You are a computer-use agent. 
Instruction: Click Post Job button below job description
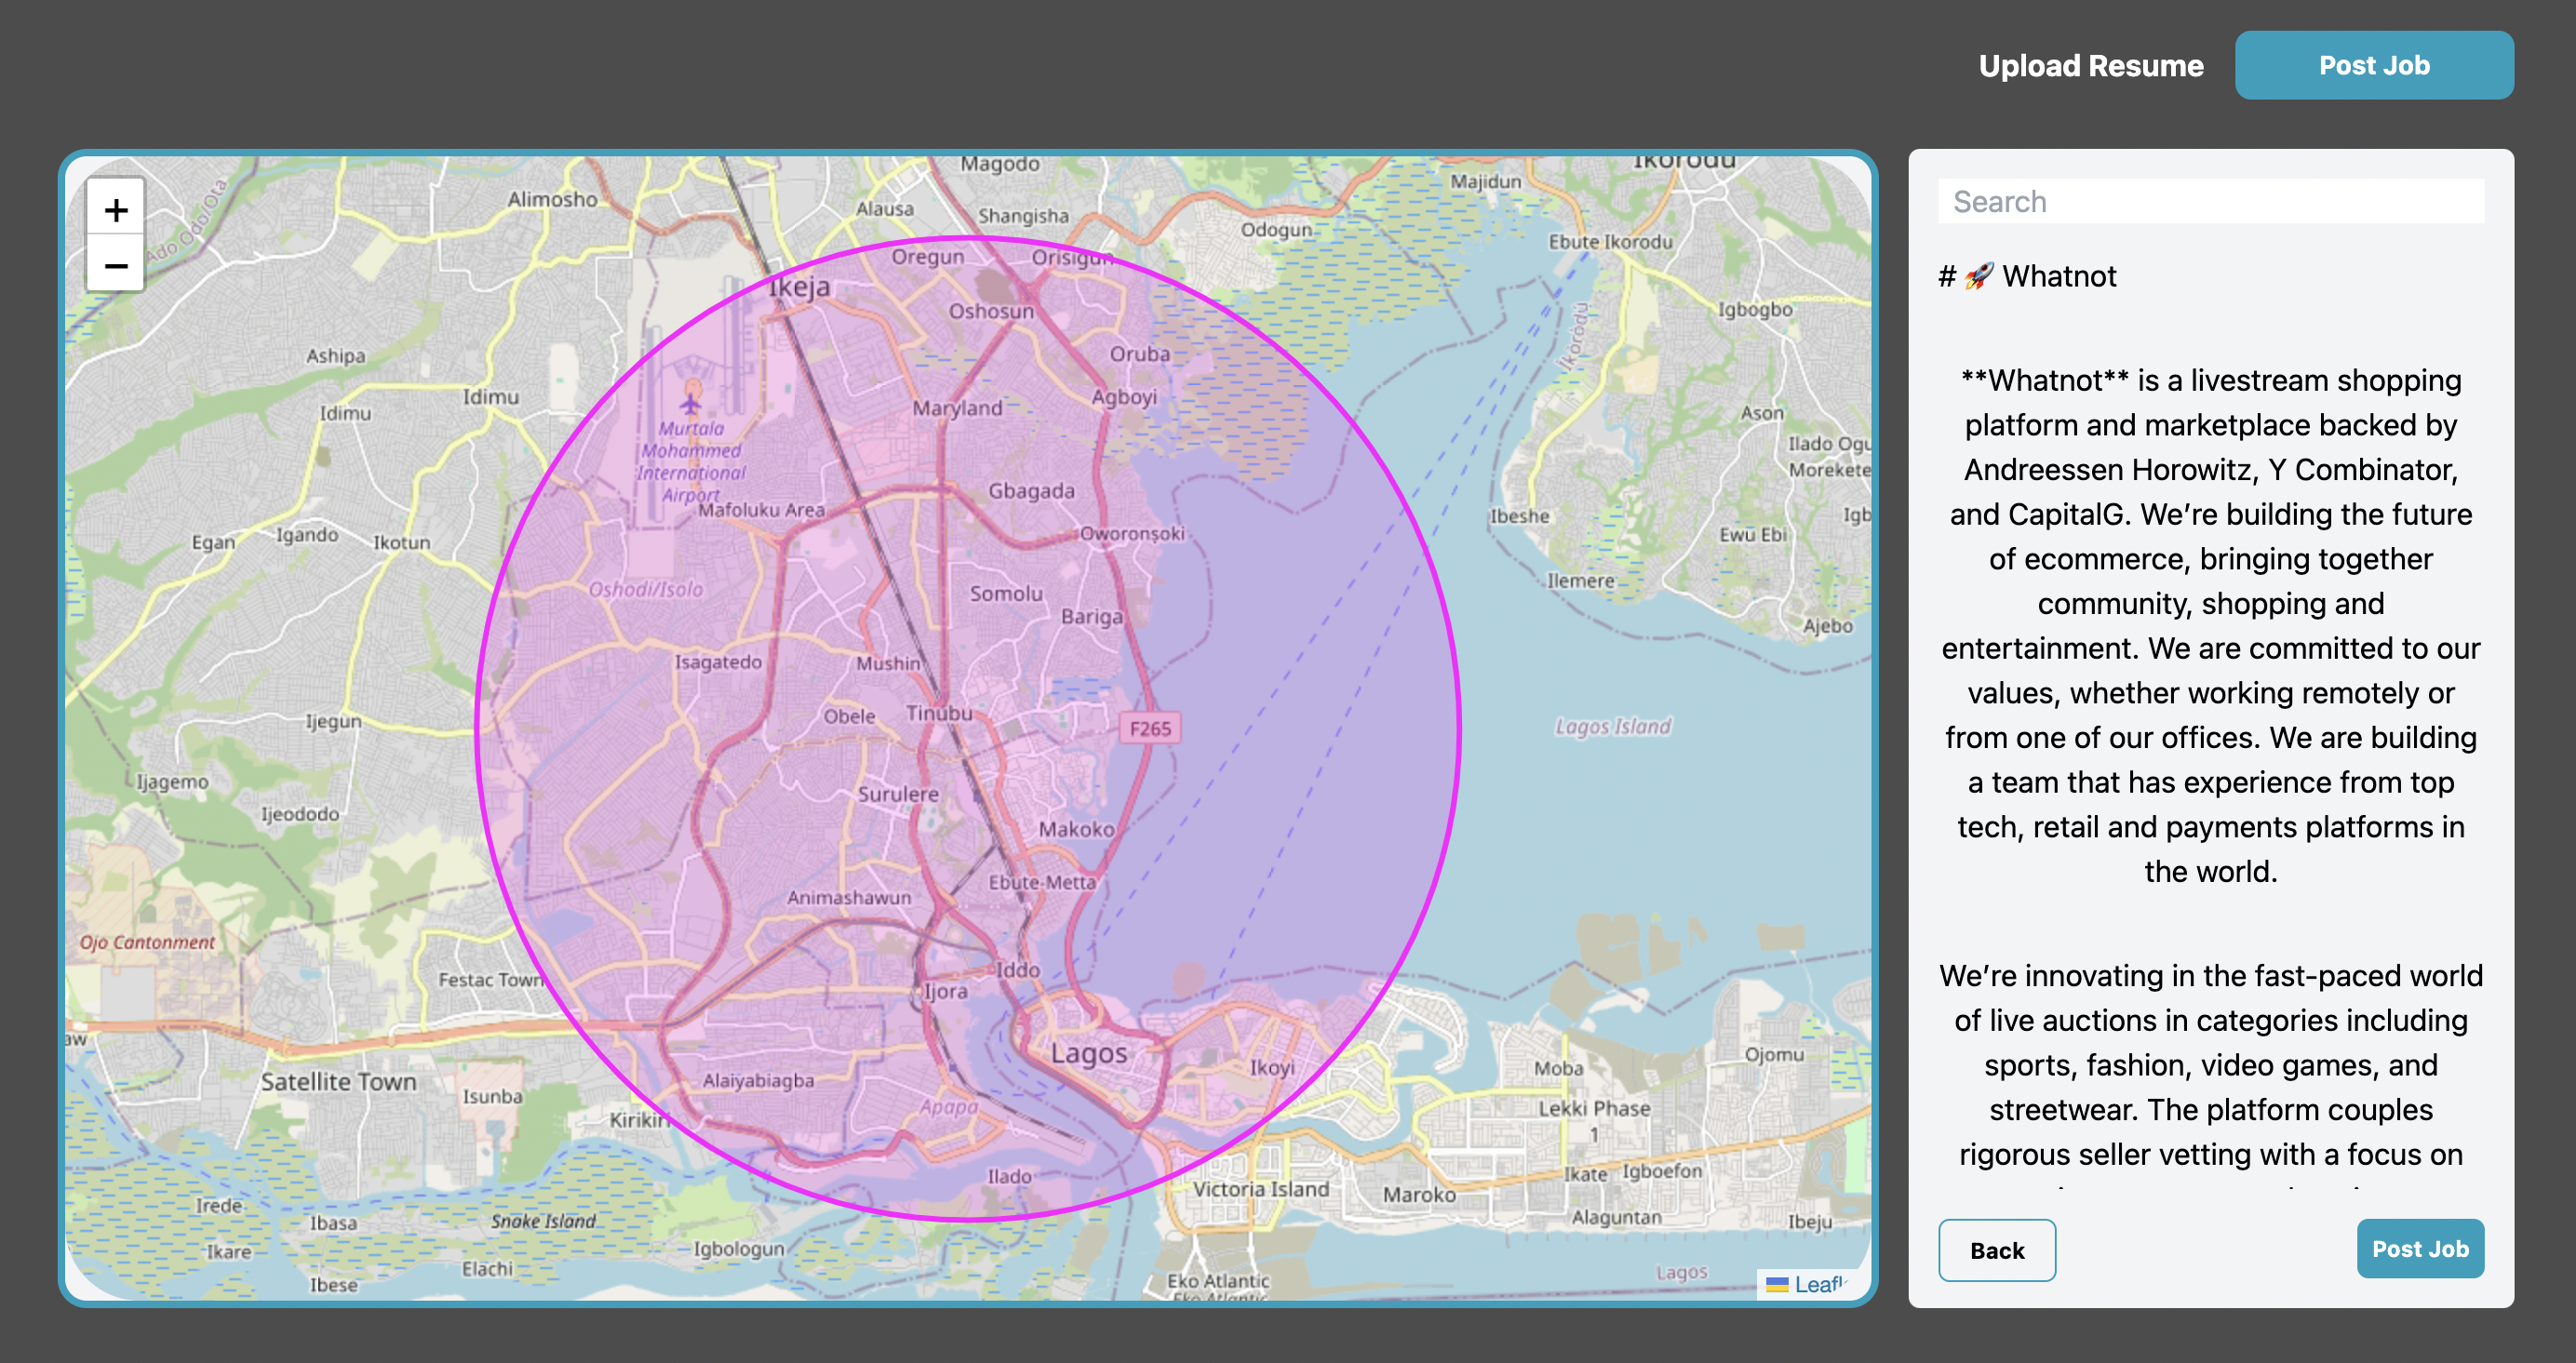[2419, 1248]
